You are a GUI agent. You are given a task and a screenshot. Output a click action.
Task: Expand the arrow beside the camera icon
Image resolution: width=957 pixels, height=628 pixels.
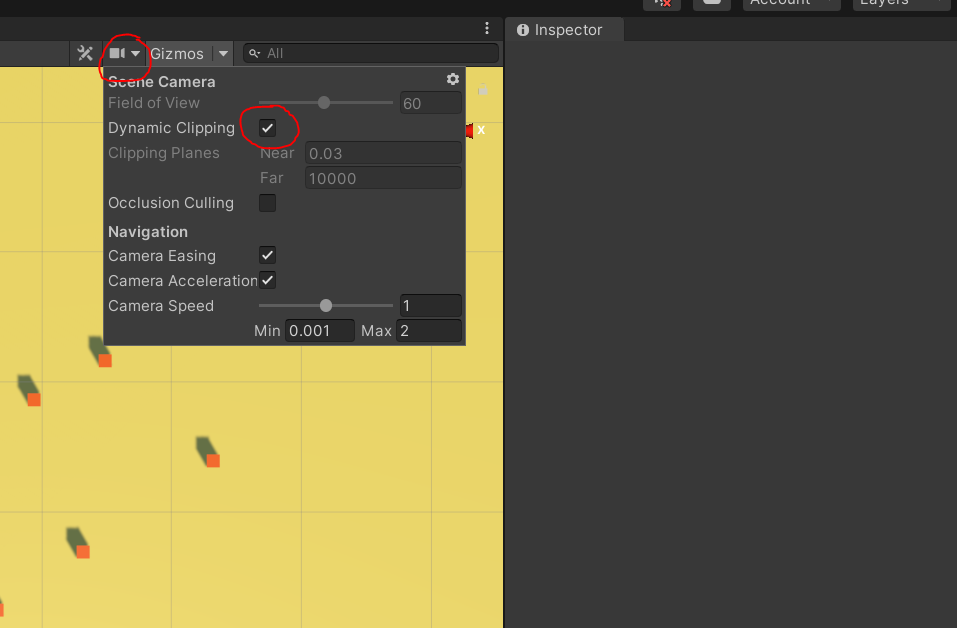[x=136, y=53]
